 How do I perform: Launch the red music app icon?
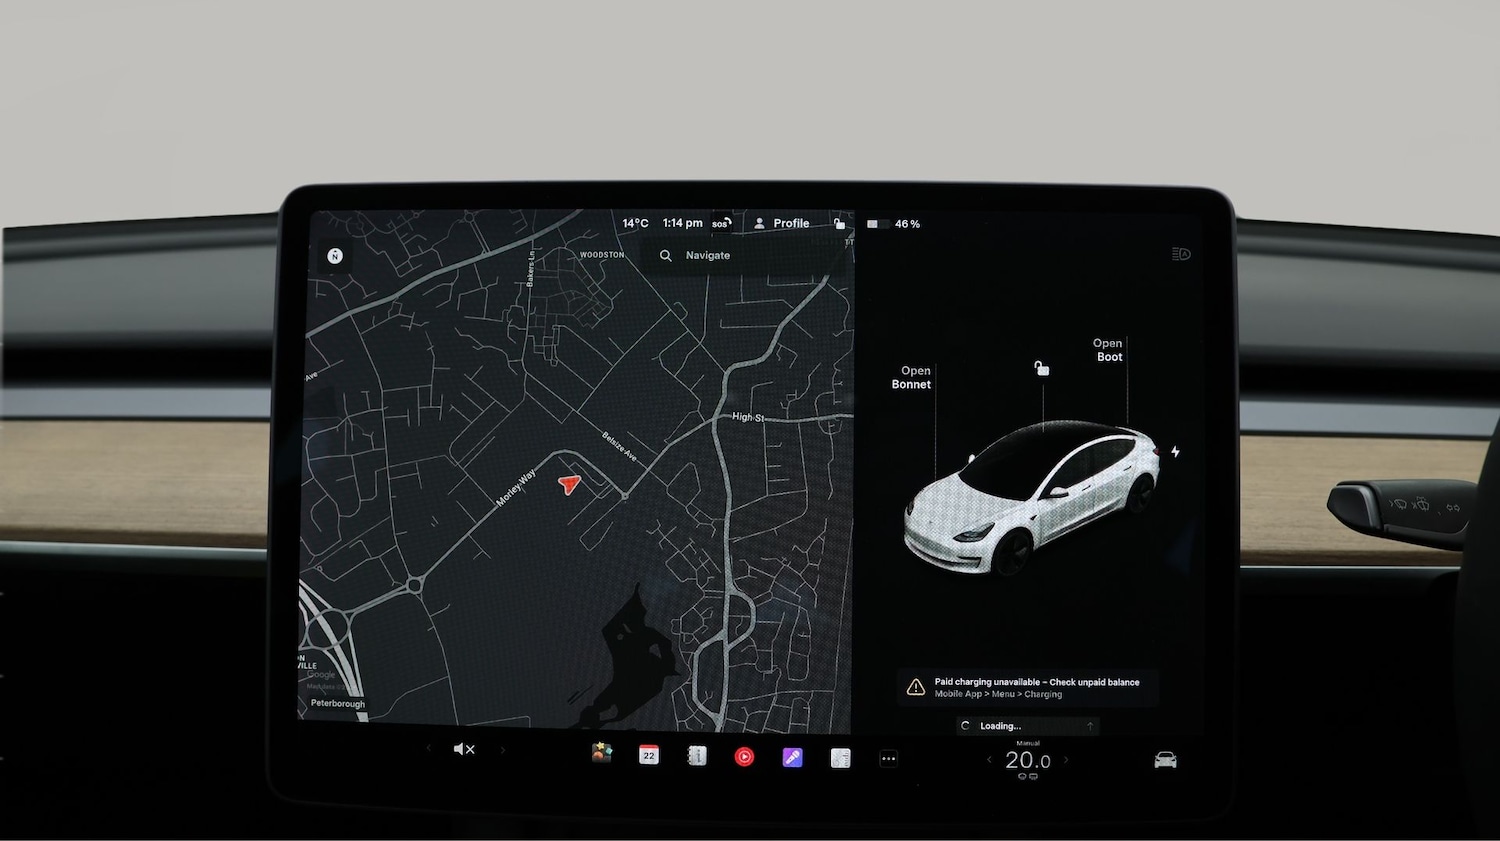[744, 757]
